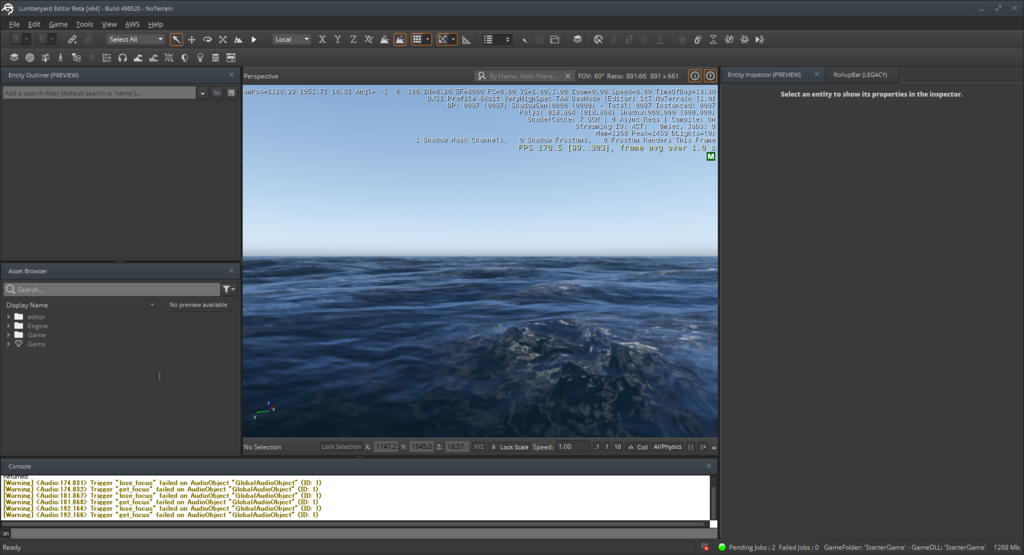Open the Entity Outliner search filter dropdown arrow

click(x=202, y=93)
